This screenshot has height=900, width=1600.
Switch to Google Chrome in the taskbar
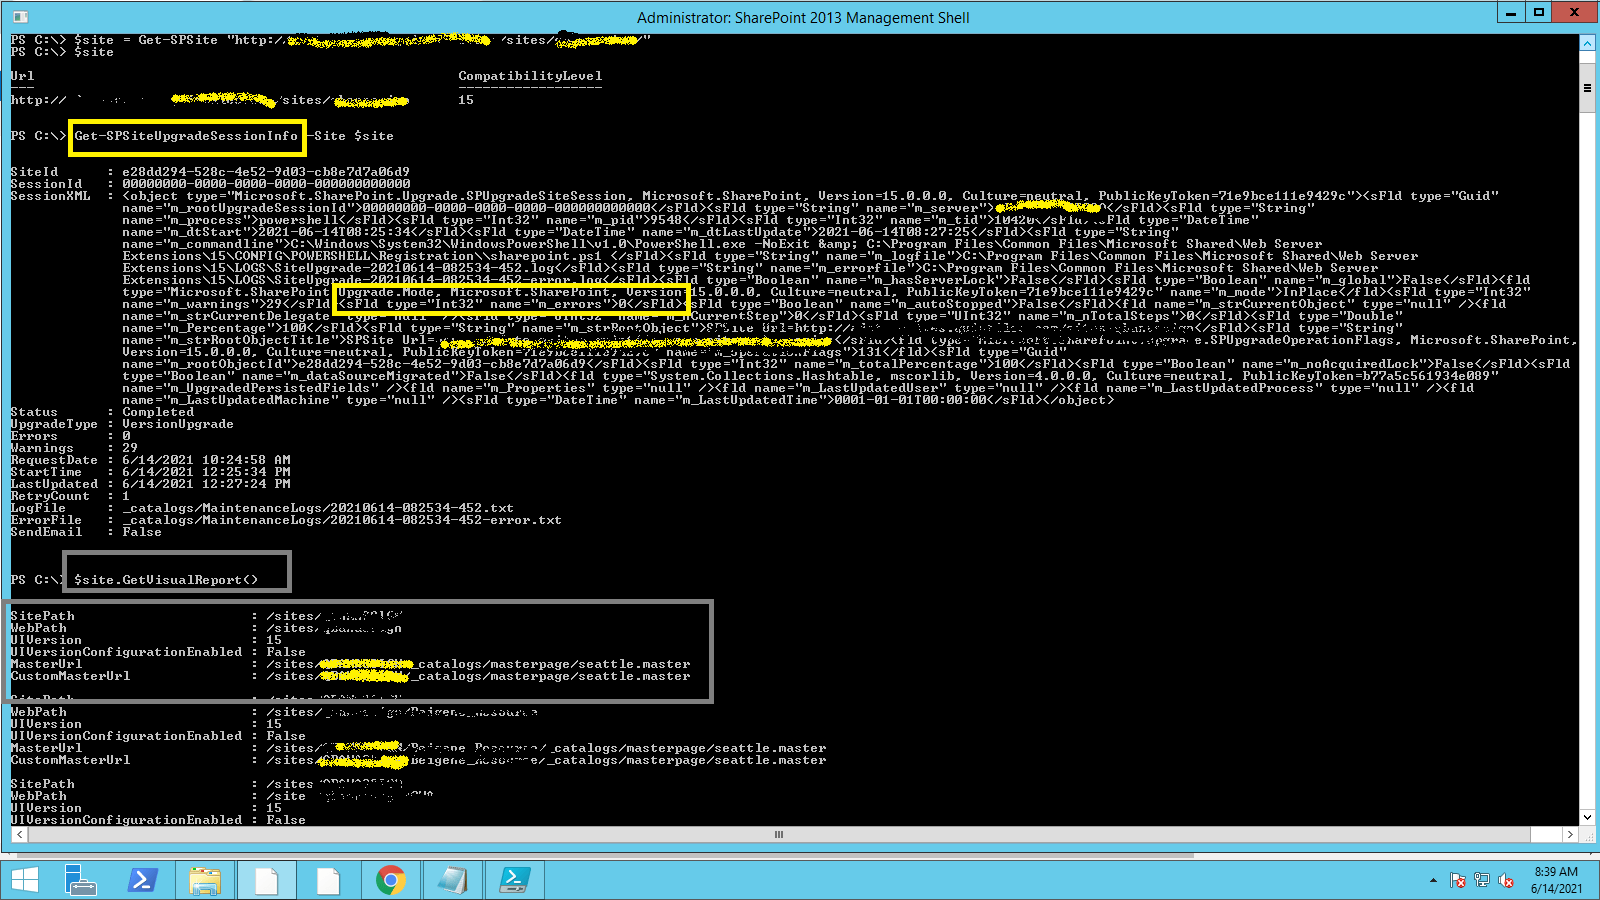tap(391, 880)
